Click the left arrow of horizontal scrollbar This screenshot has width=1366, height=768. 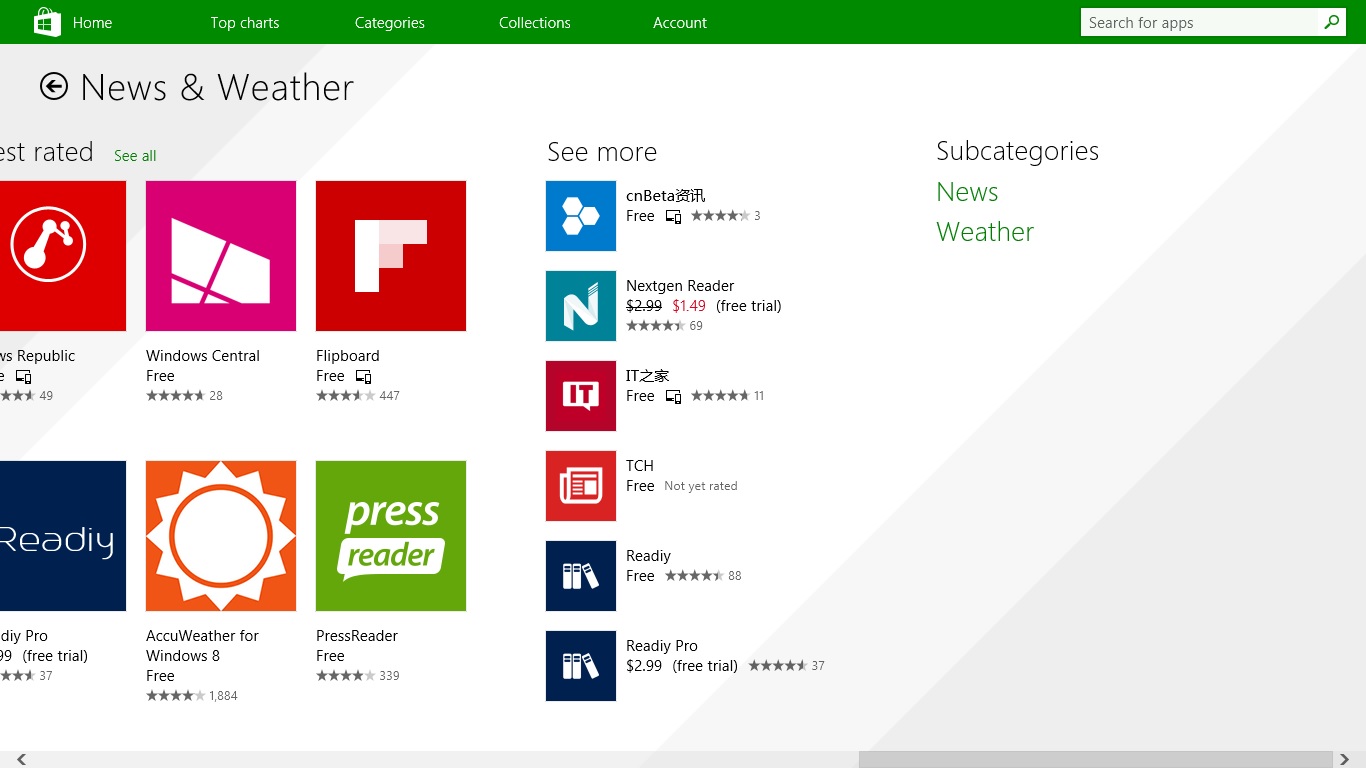(21, 760)
